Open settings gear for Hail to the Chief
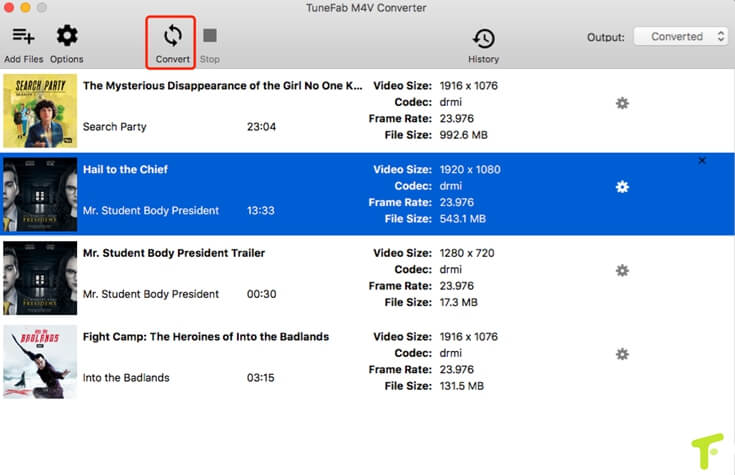The width and height of the screenshot is (735, 475). tap(622, 187)
